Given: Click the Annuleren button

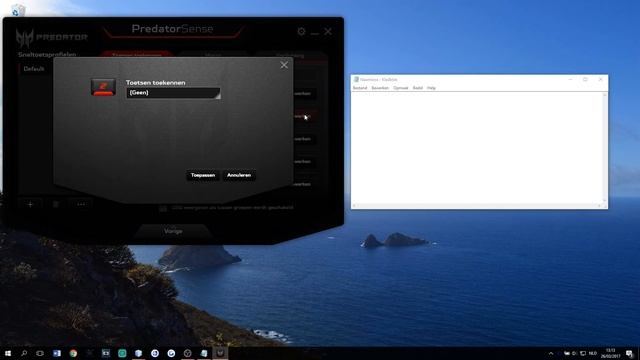Looking at the screenshot, I should 239,175.
